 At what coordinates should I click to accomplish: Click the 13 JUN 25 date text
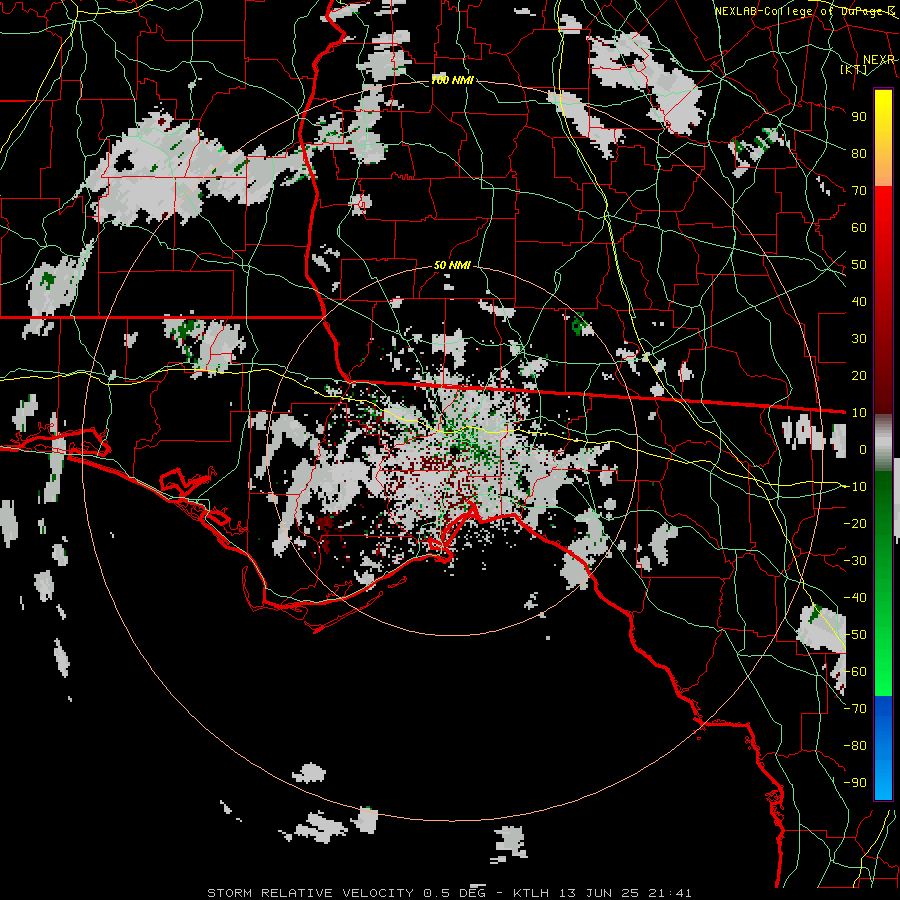[599, 893]
